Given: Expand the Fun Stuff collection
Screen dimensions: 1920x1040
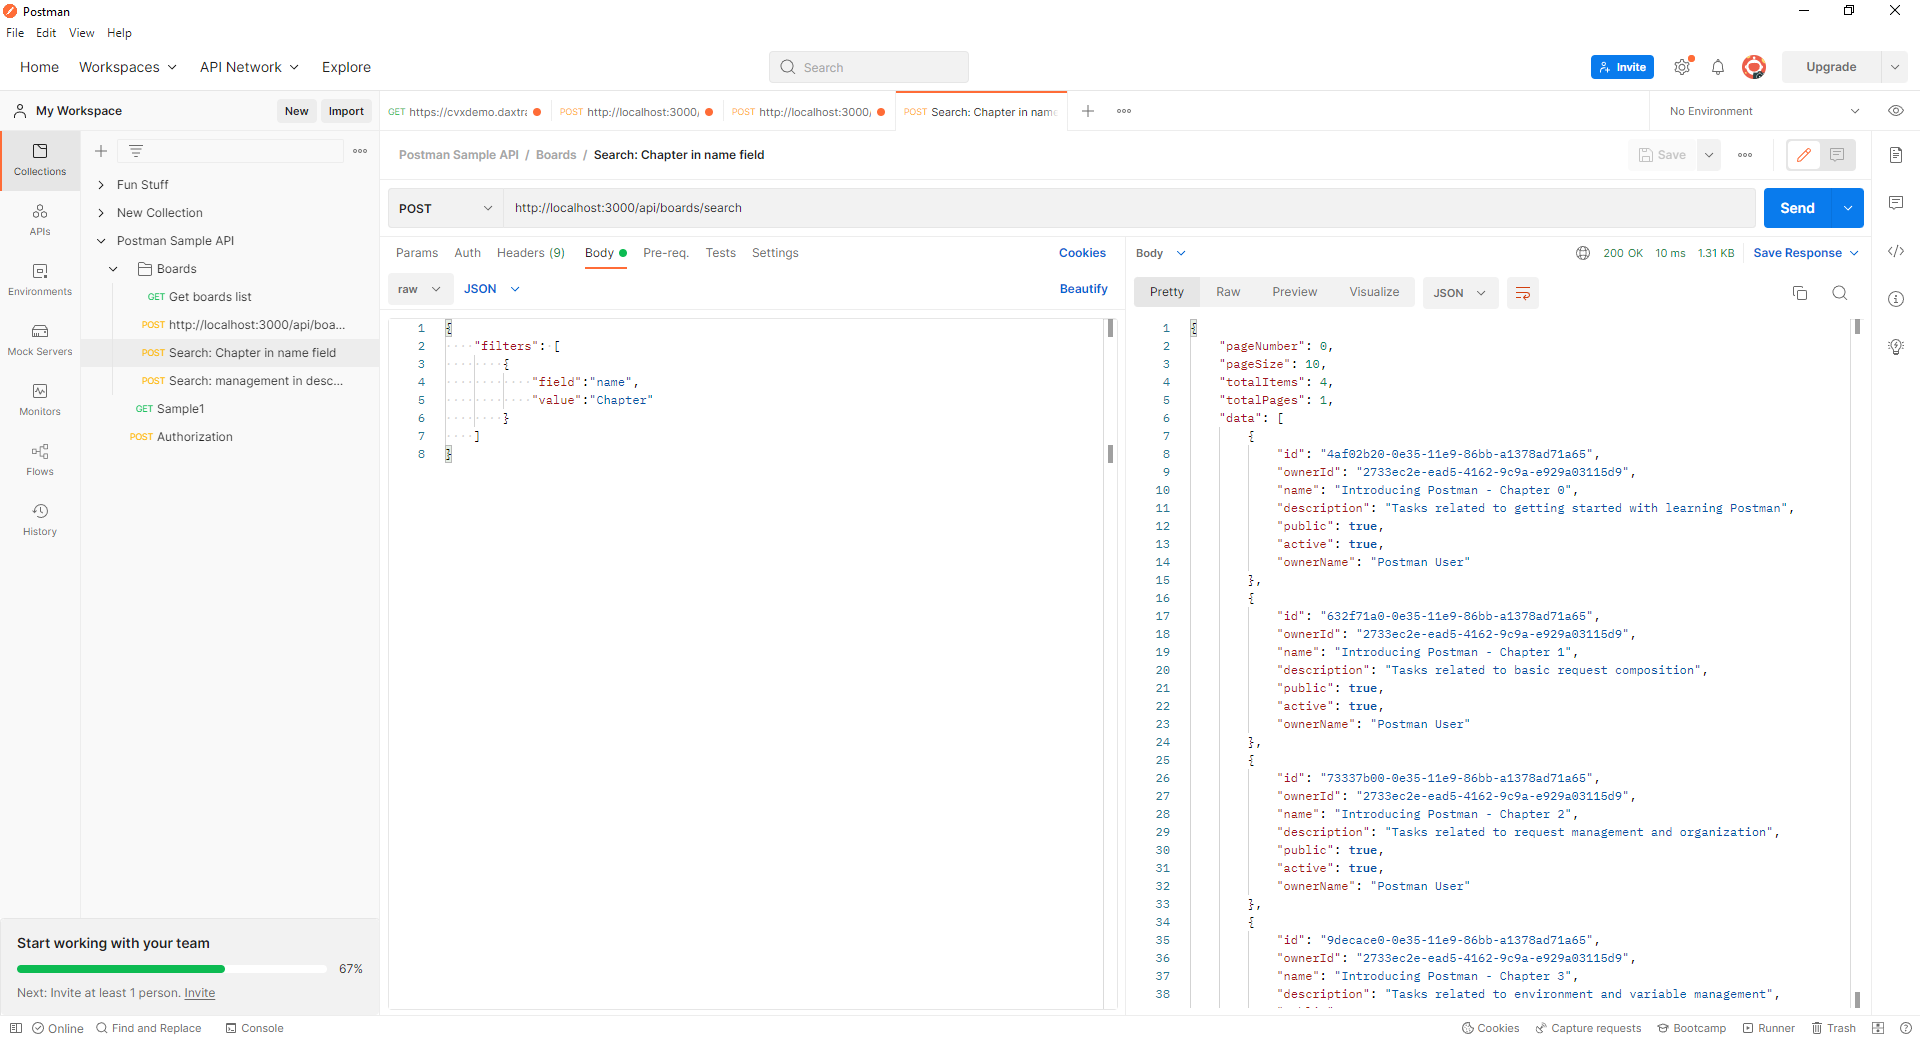Looking at the screenshot, I should coord(101,185).
